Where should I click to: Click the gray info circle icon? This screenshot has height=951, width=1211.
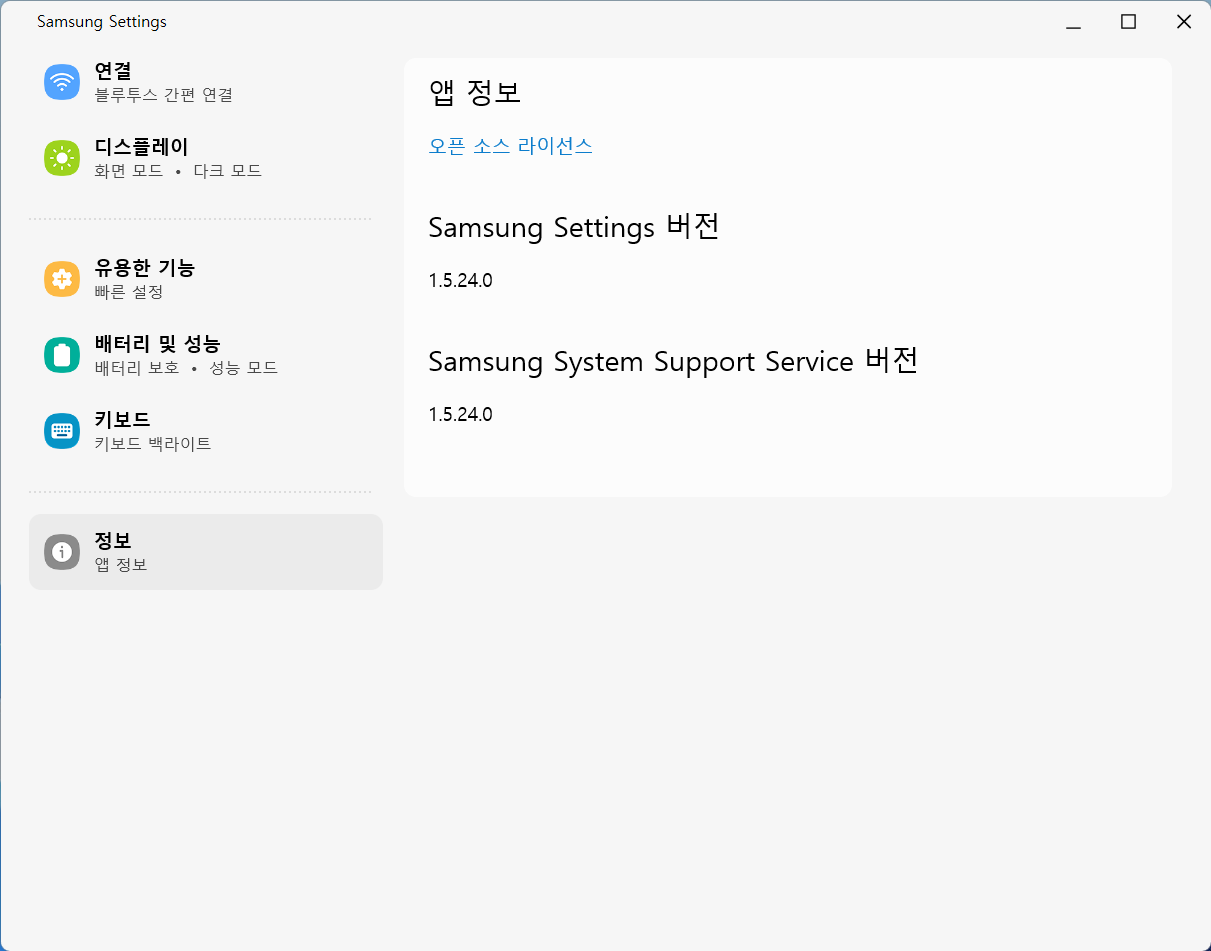(x=62, y=552)
